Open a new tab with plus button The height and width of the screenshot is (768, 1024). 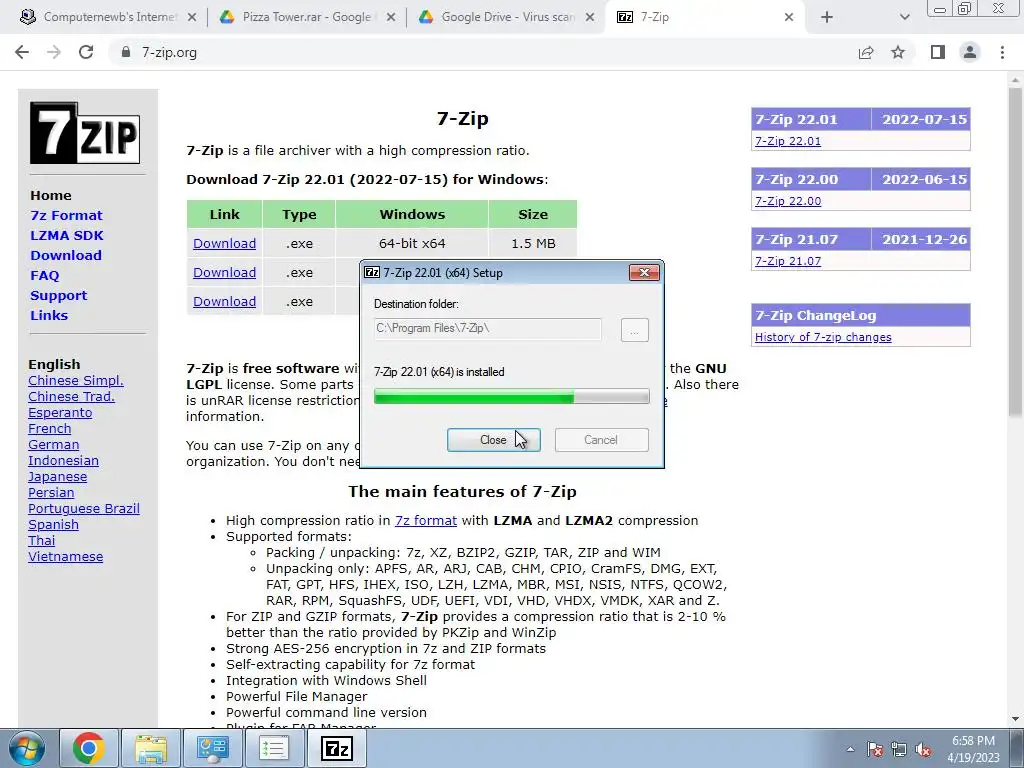coord(827,18)
